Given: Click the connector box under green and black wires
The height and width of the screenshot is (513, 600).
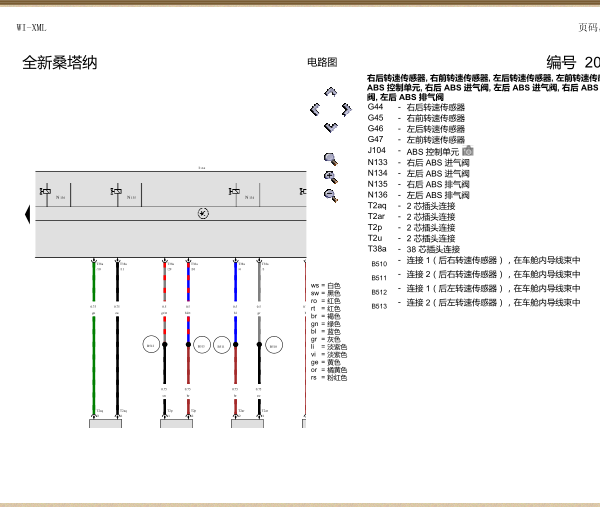Looking at the screenshot, I should (x=106, y=423).
